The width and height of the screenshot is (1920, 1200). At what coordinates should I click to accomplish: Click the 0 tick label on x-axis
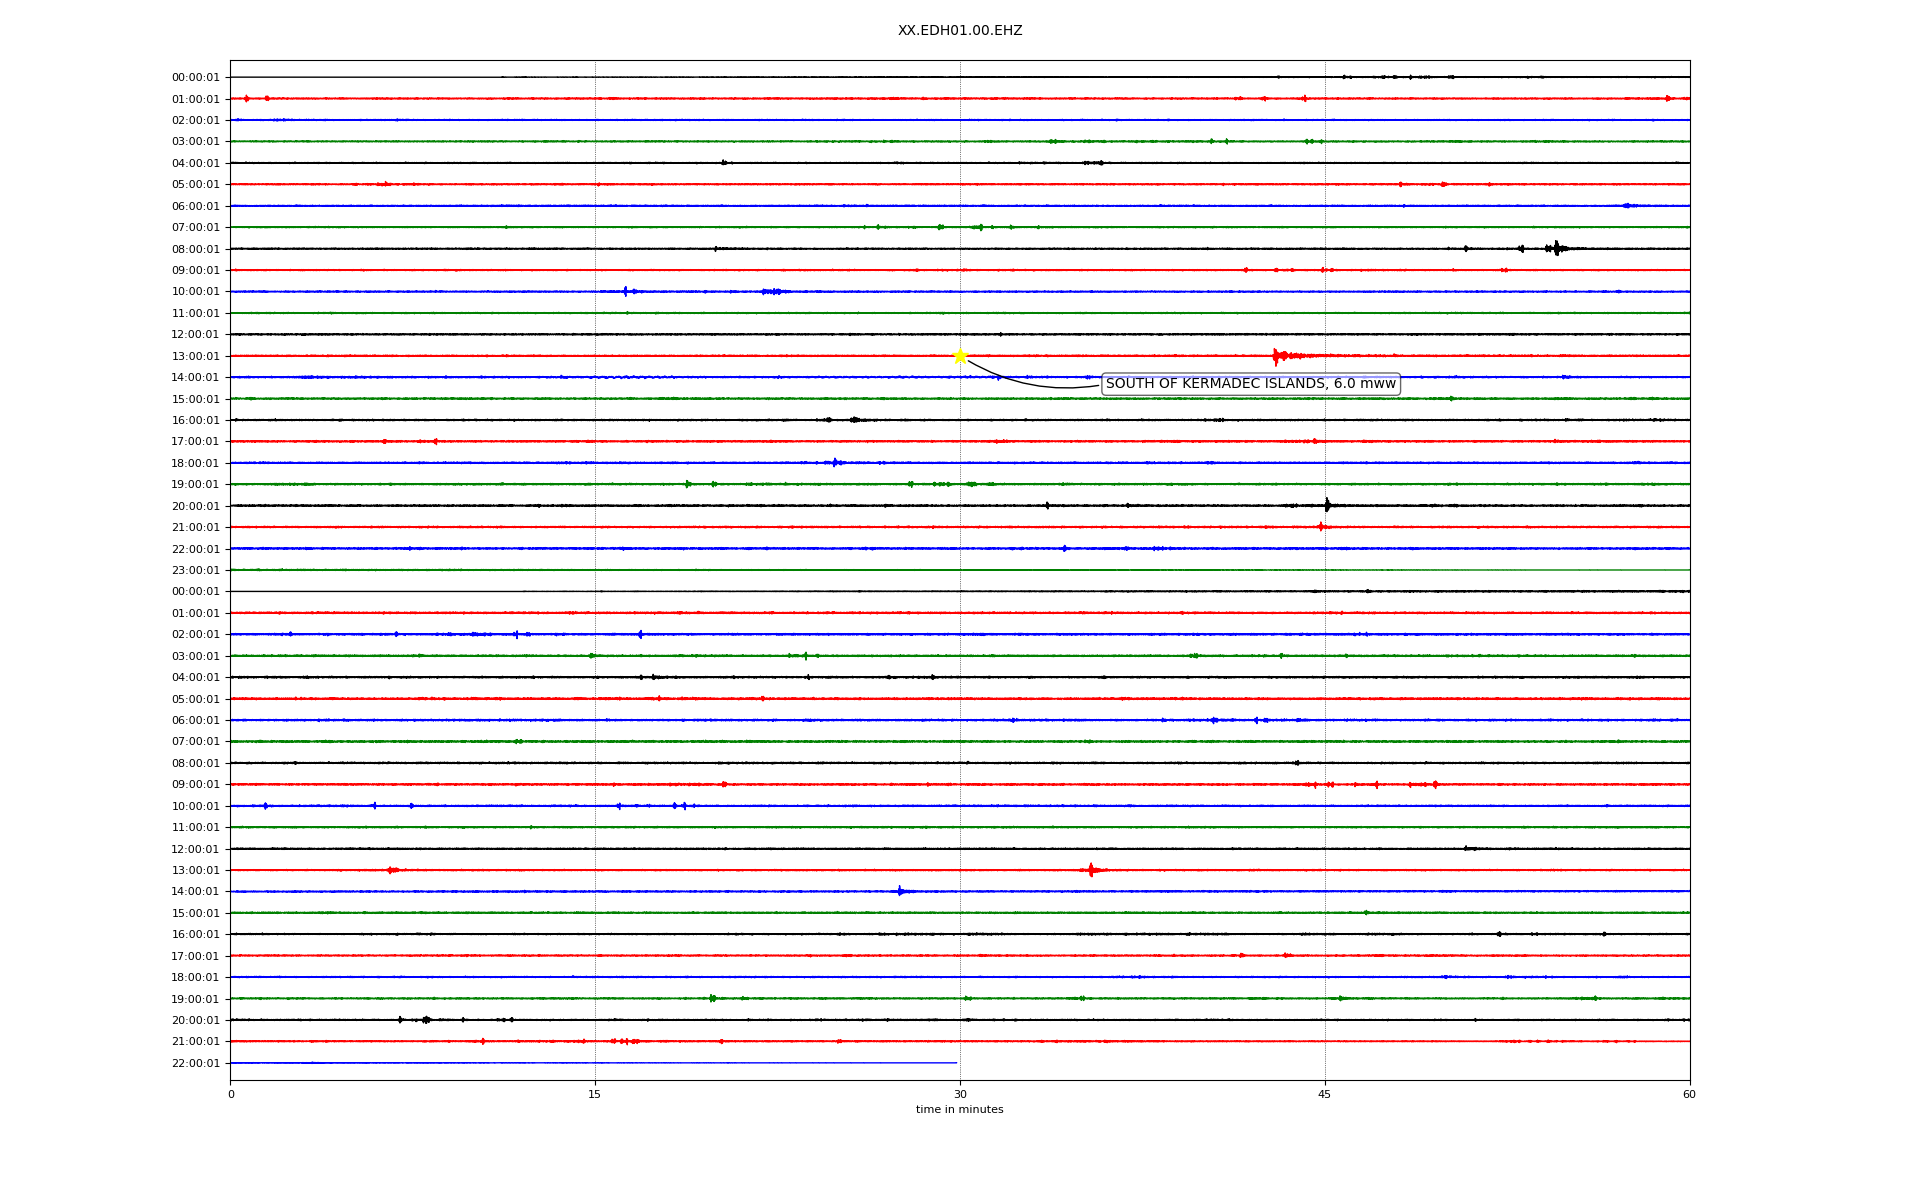tap(231, 1094)
